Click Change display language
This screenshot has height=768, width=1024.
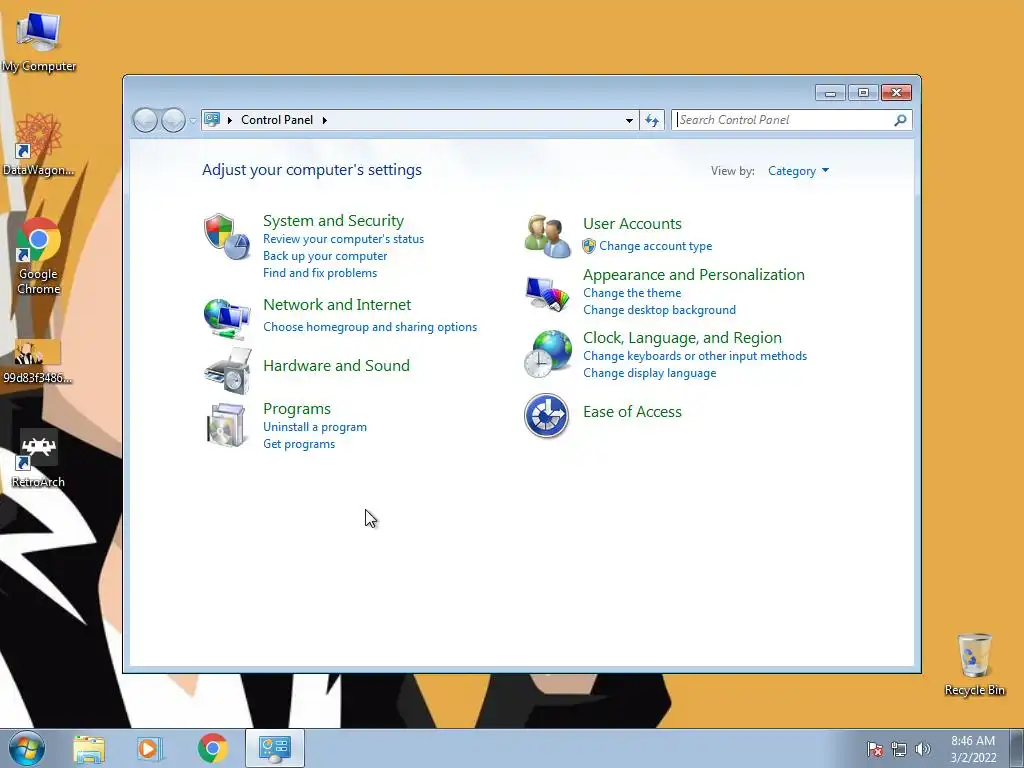point(650,373)
